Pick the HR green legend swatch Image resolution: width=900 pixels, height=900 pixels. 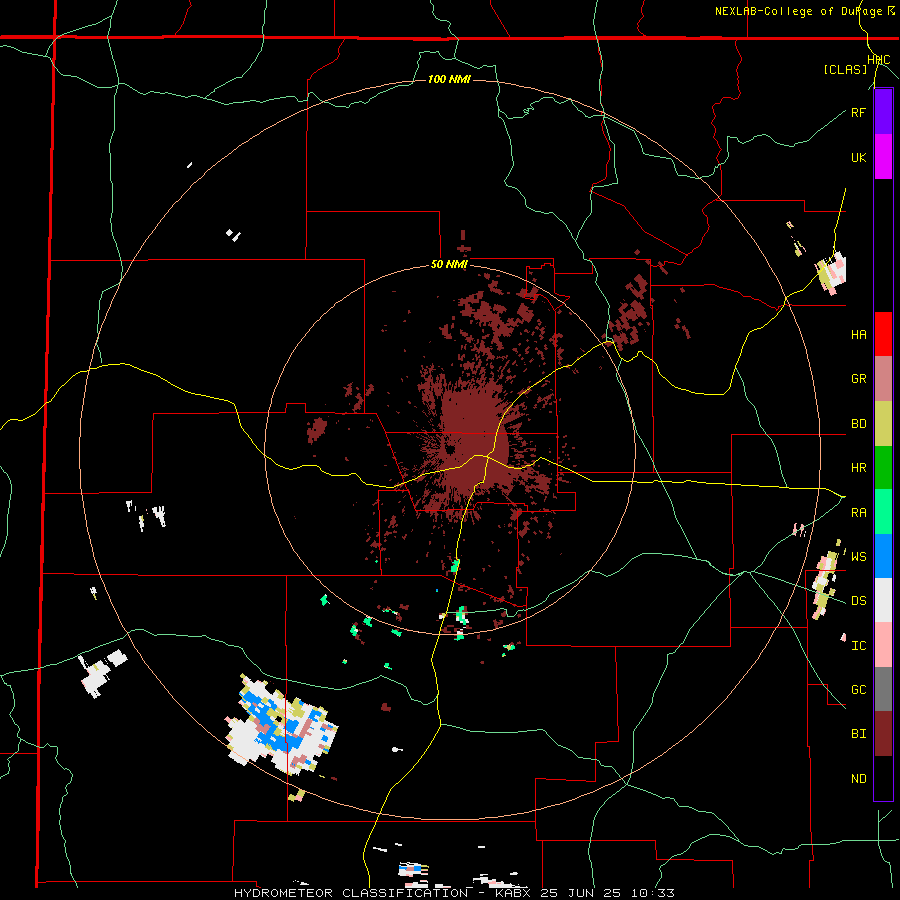coord(883,468)
